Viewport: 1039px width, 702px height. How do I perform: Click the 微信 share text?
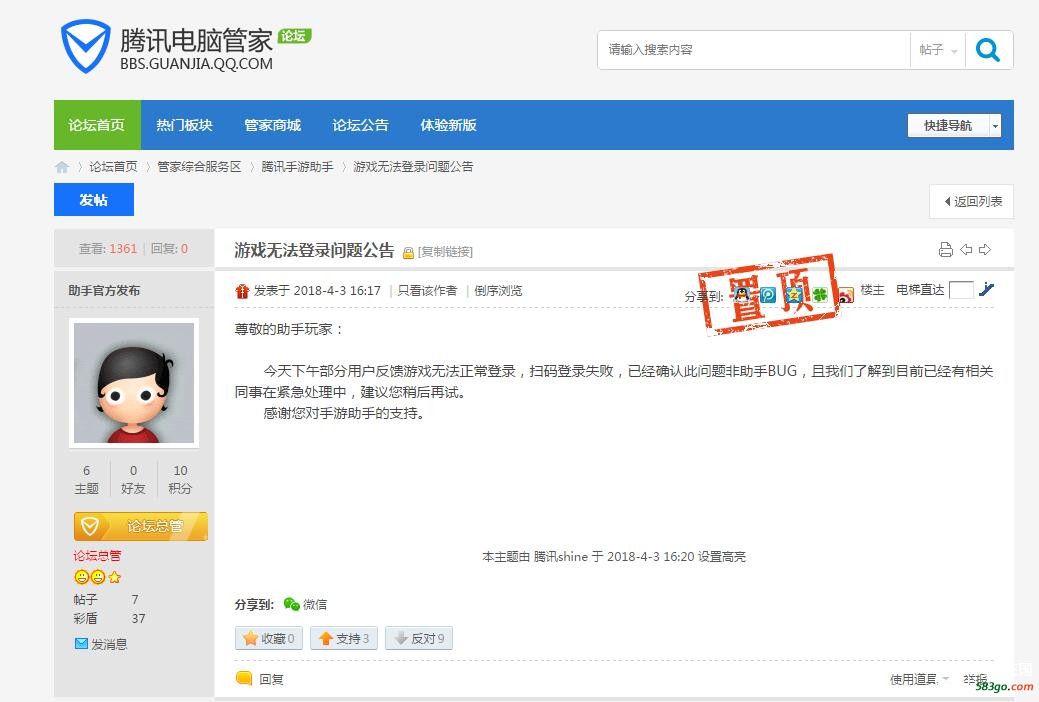coord(315,605)
